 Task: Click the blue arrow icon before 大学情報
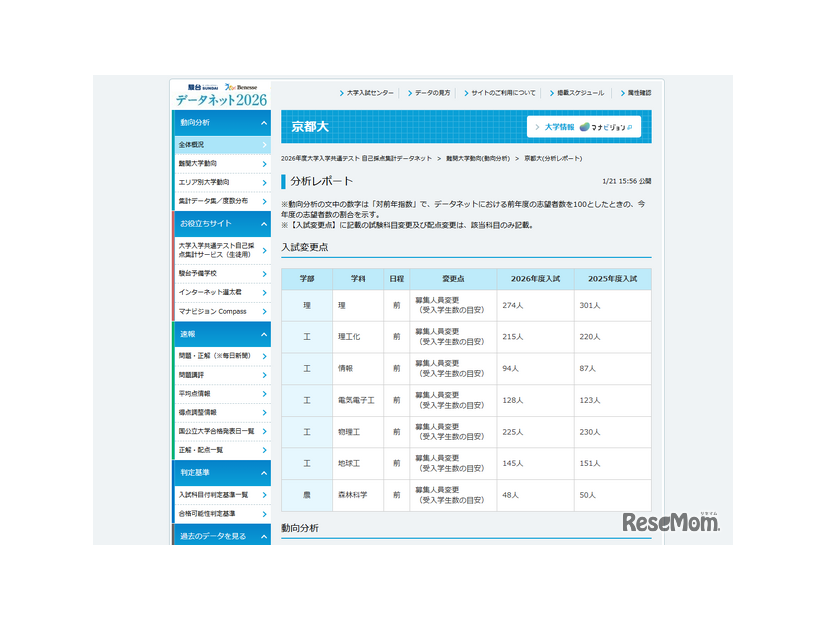[537, 127]
